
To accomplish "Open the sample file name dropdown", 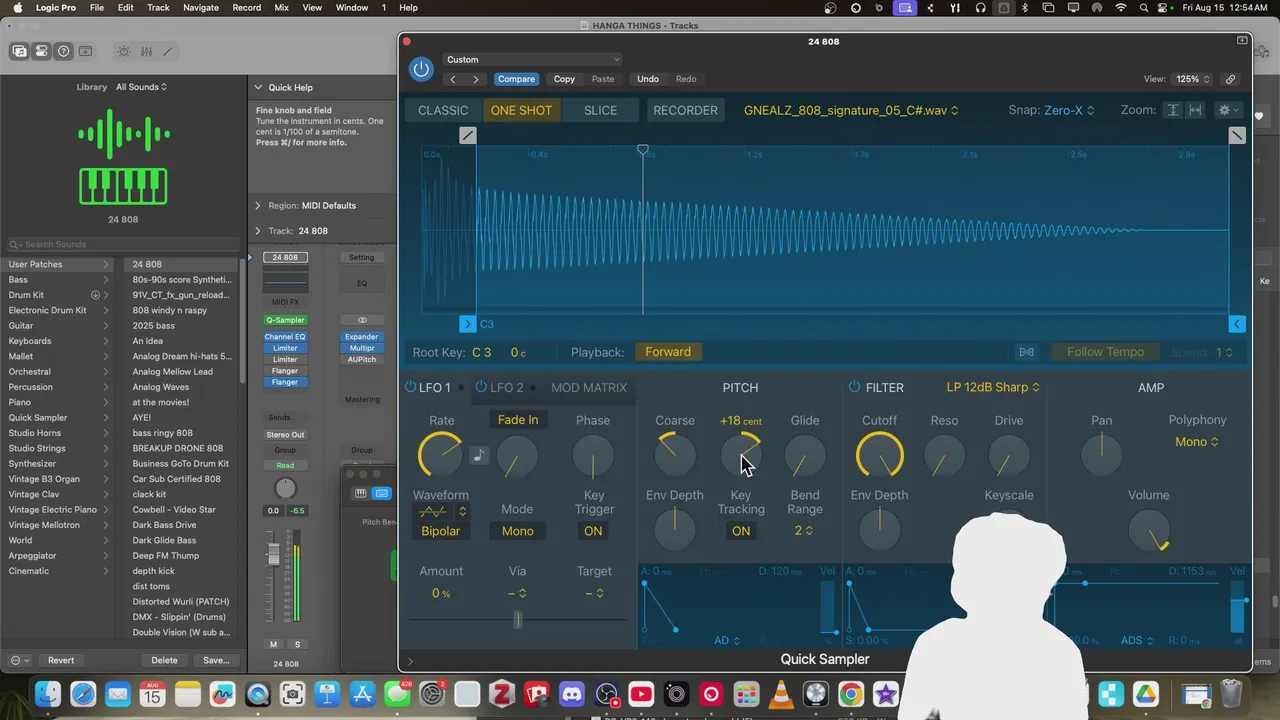I will tap(851, 110).
